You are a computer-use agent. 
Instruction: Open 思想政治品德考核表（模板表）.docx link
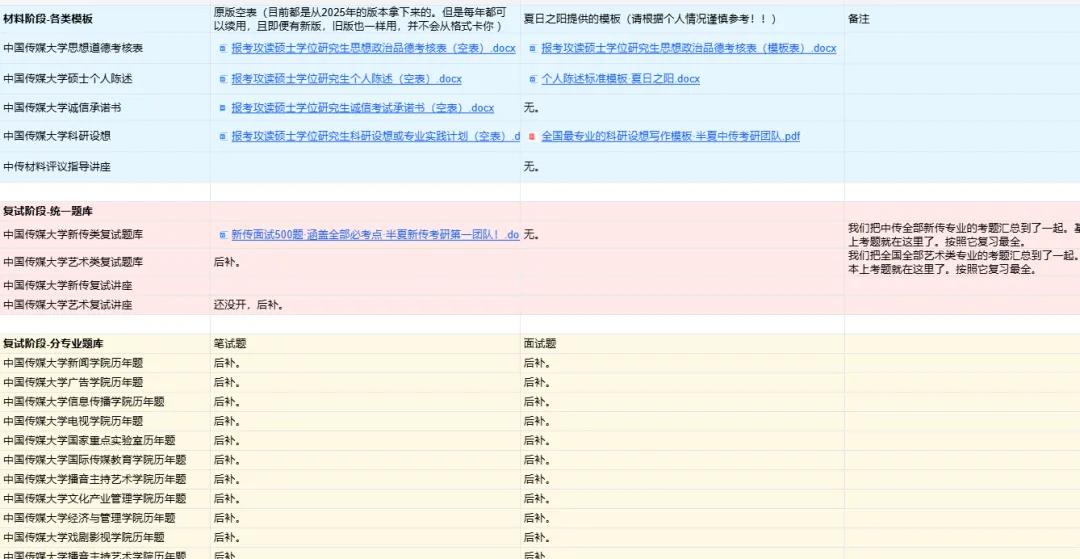tap(689, 48)
